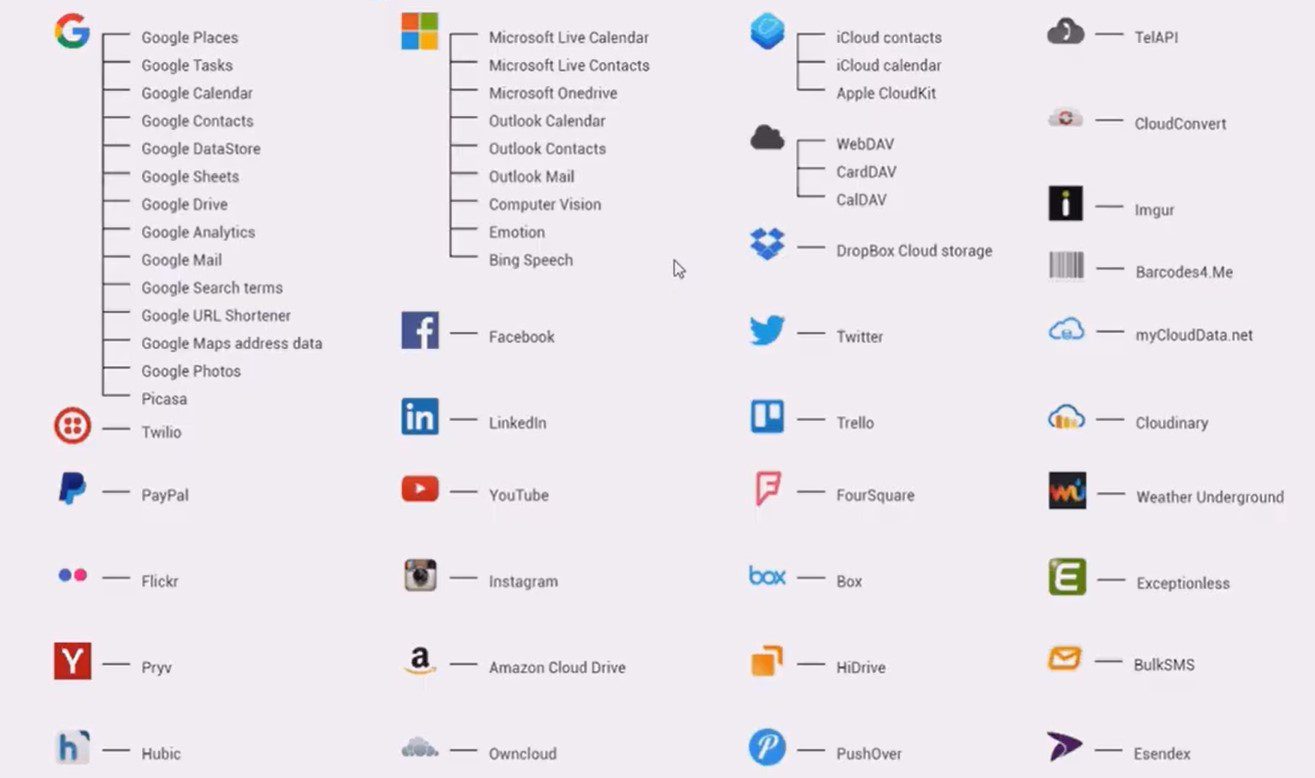Select the green Exceptionless icon
Viewport: 1315px width, 778px height.
[1067, 577]
